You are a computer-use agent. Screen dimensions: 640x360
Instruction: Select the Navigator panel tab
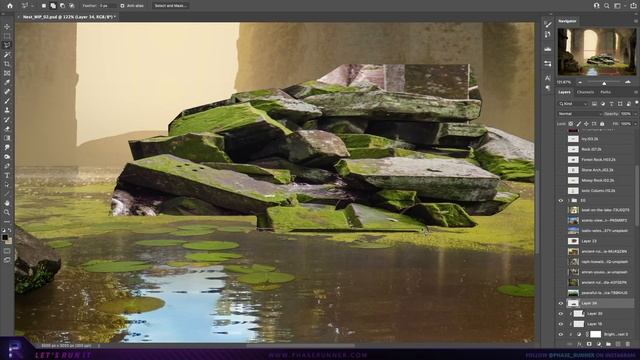(x=567, y=21)
